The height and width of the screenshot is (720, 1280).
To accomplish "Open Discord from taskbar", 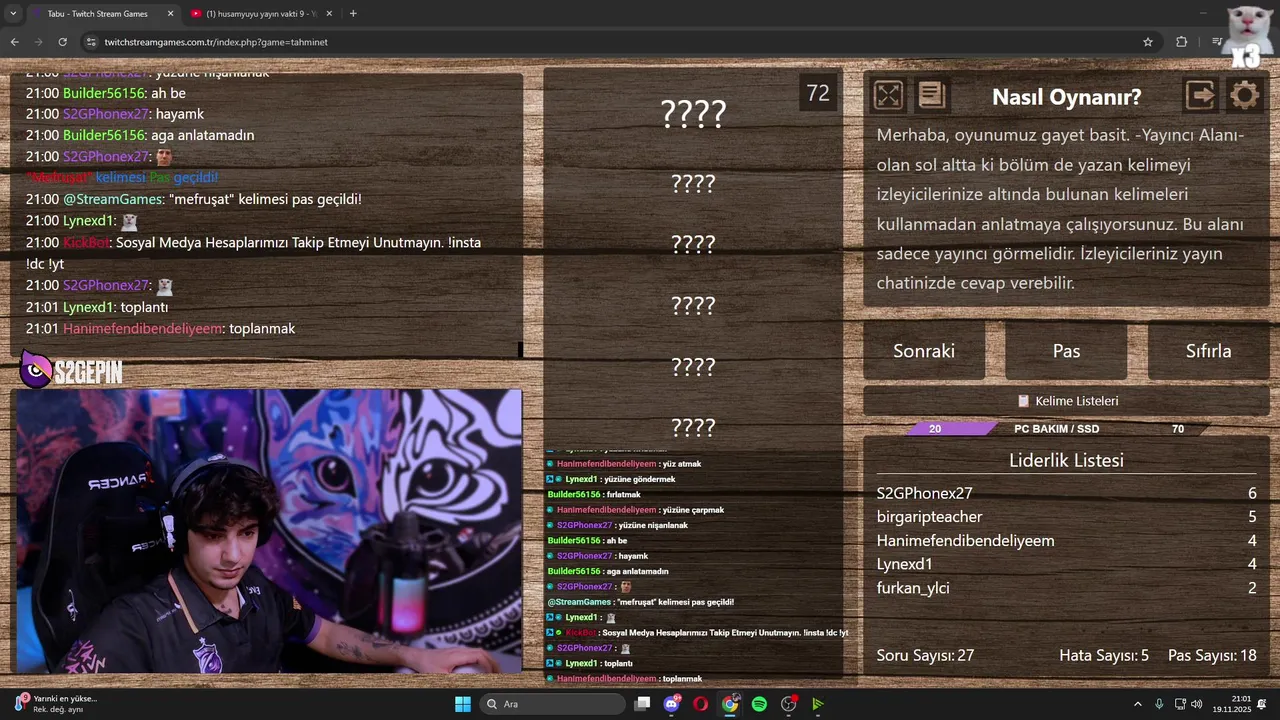I will coord(672,704).
